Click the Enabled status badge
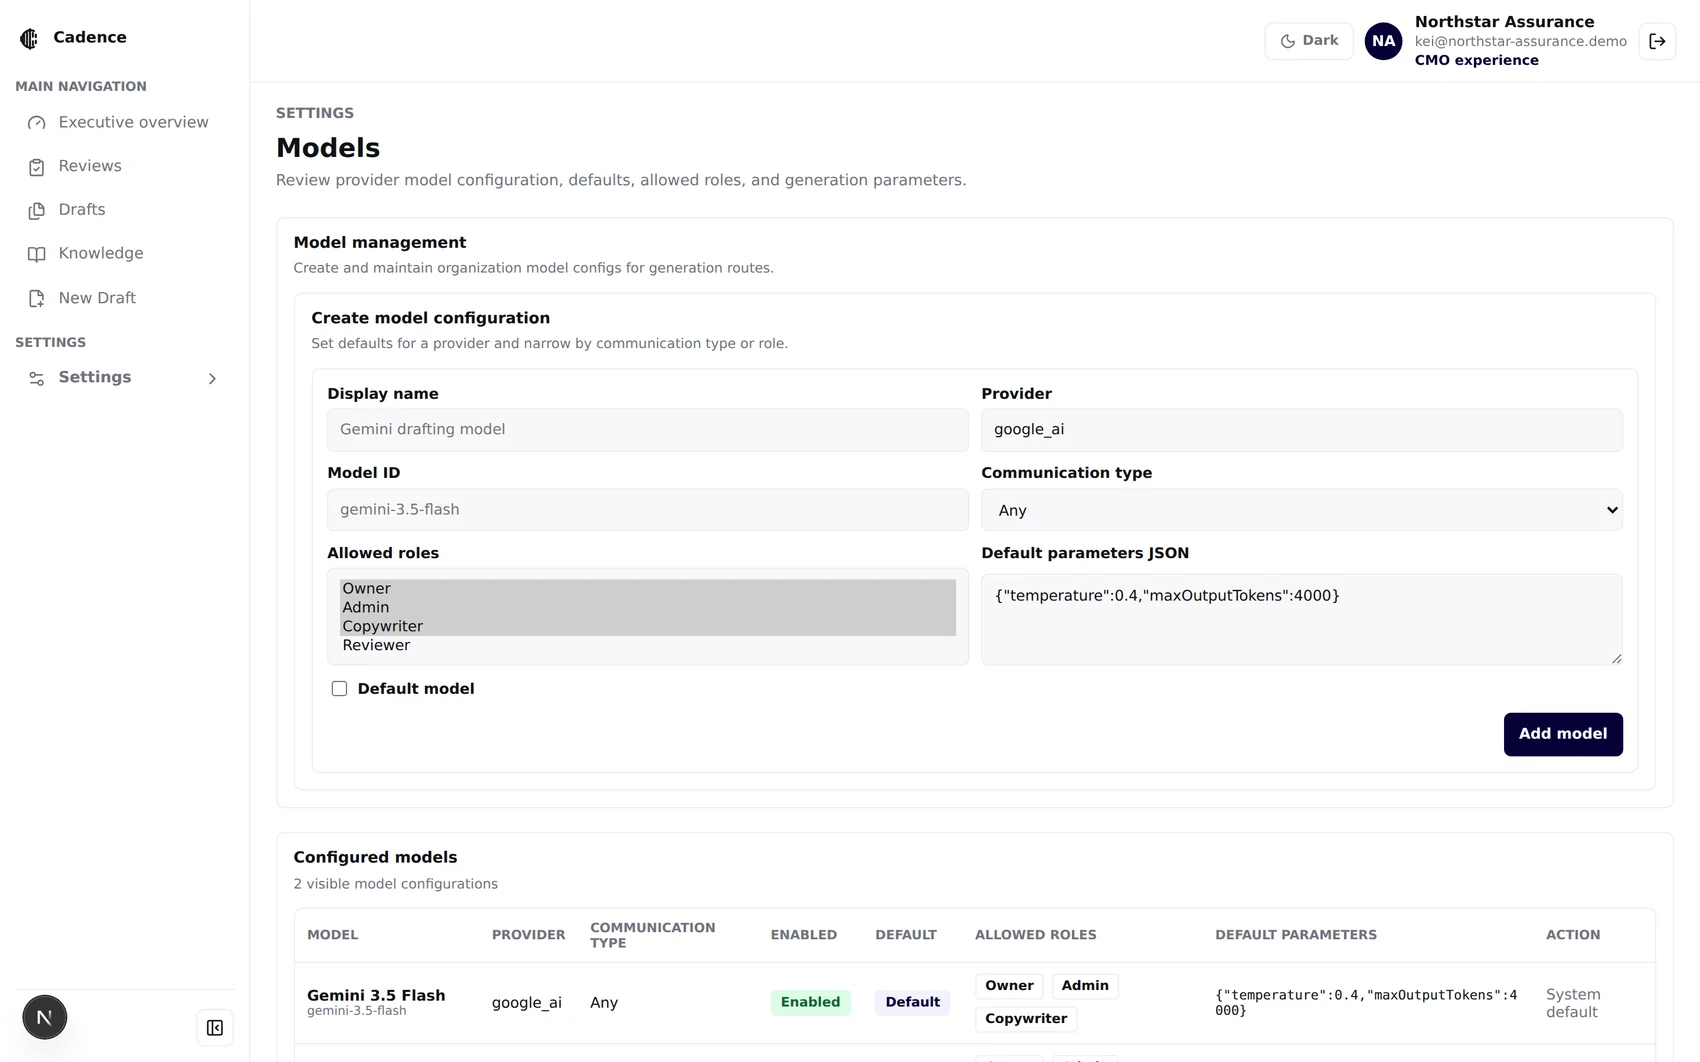Image resolution: width=1700 pixels, height=1062 pixels. (x=810, y=1002)
